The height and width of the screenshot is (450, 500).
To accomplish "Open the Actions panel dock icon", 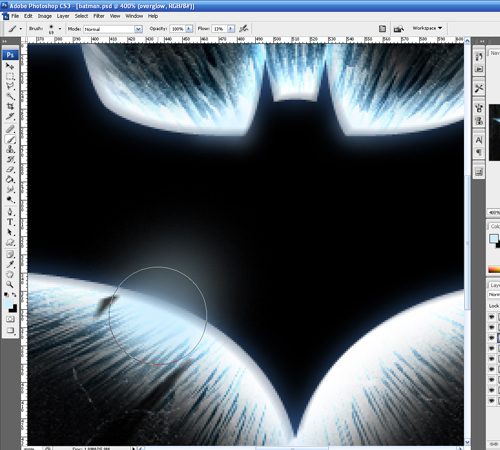I will 479,69.
